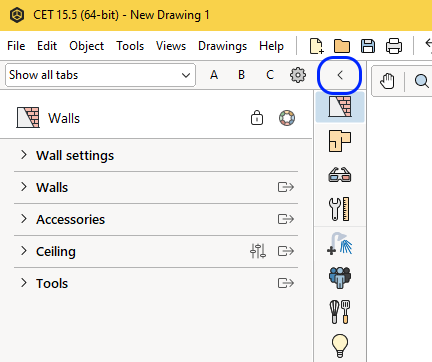Open the kitchen utensils tab icon
Viewport: 432px width, 362px height.
(x=340, y=312)
